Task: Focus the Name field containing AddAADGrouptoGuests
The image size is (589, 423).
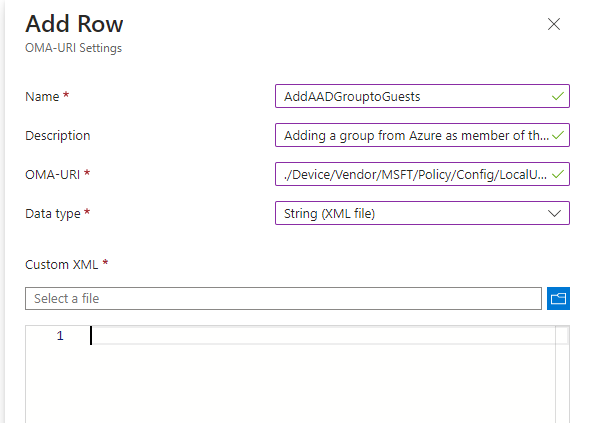Action: click(x=422, y=96)
